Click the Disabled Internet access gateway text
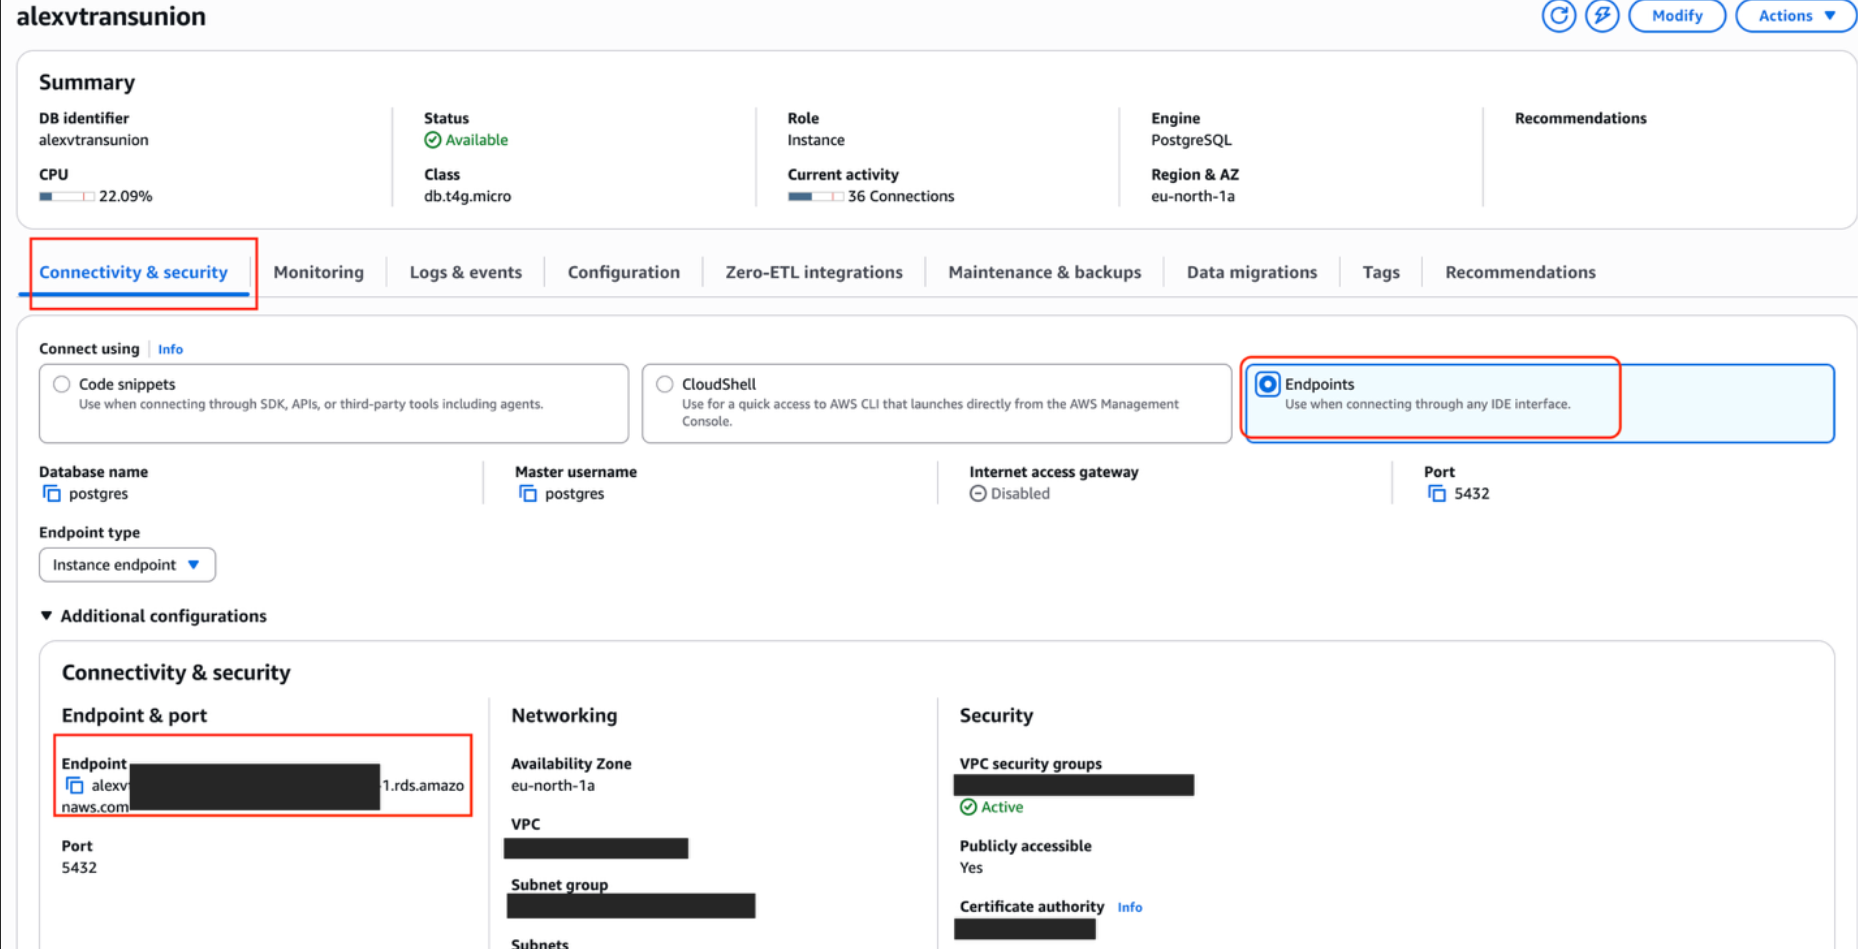This screenshot has height=949, width=1858. pos(1020,493)
